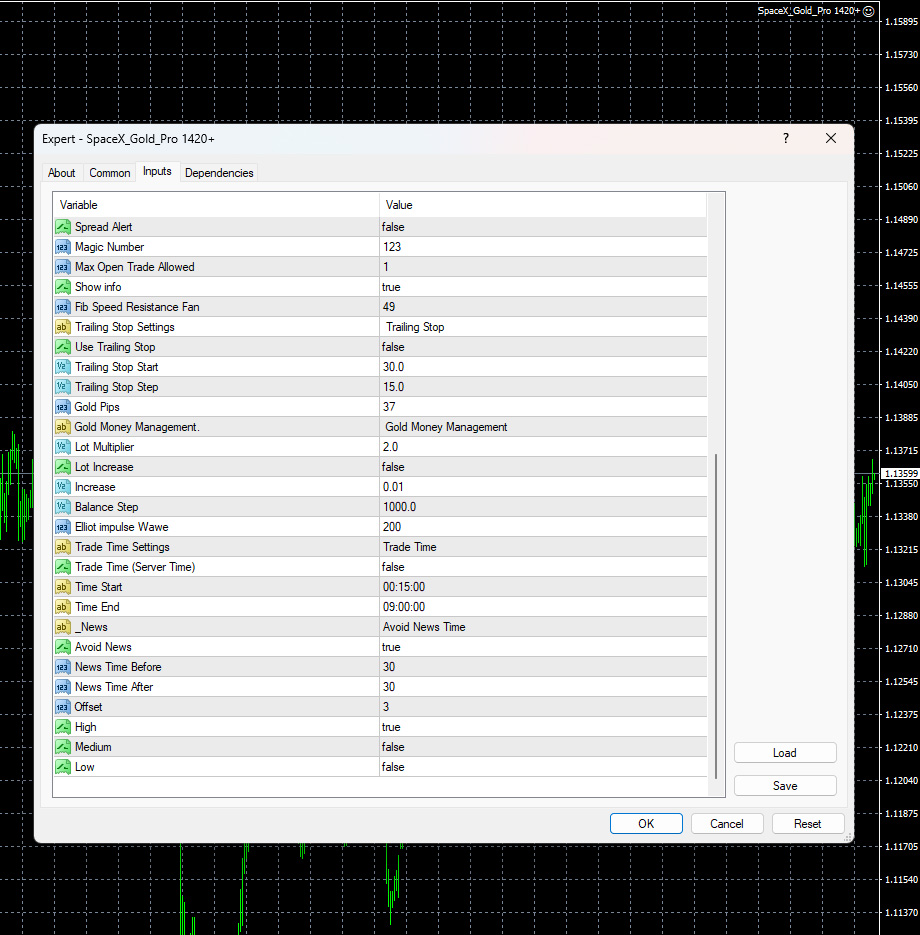This screenshot has height=935, width=920.
Task: Click the smiley face icon on chart
Action: pos(869,10)
